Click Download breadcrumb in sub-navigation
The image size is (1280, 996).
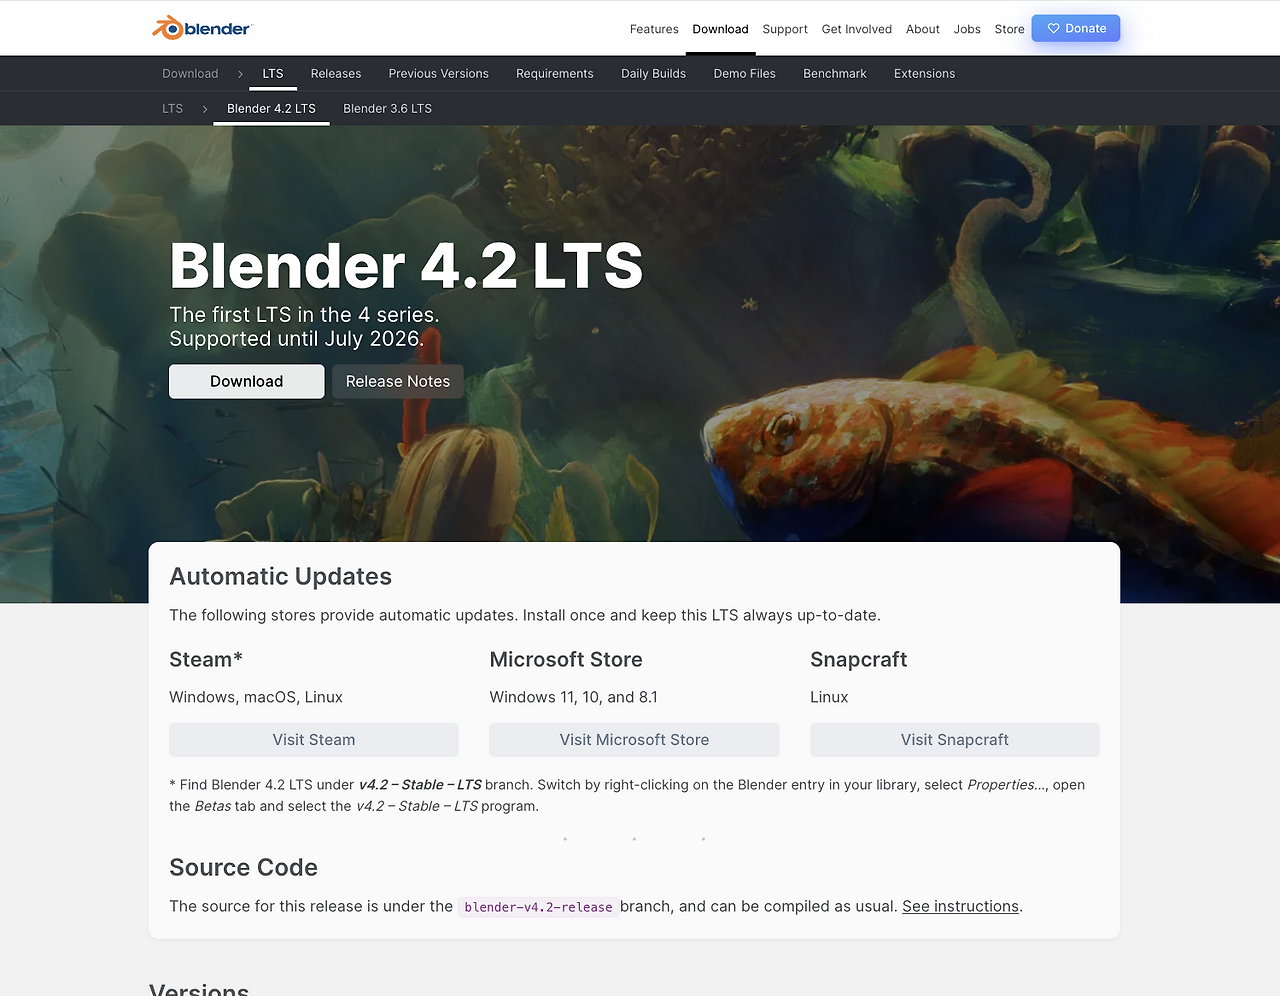click(x=190, y=73)
